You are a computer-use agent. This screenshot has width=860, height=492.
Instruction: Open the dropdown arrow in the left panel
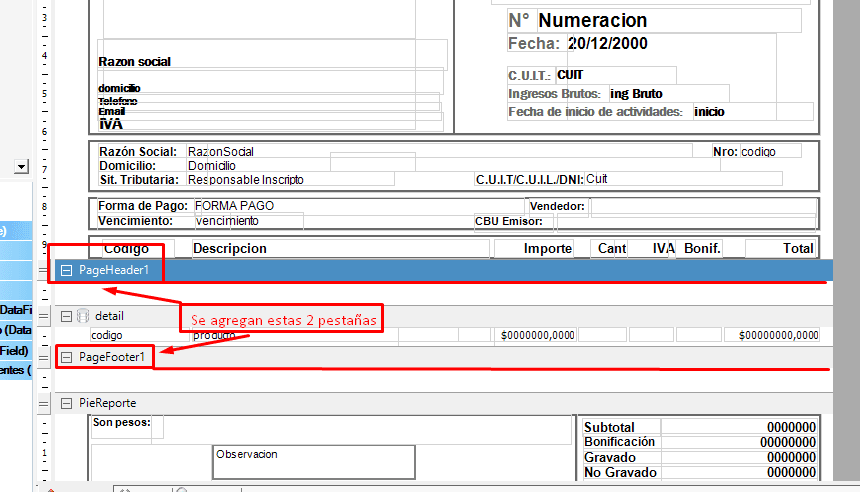click(21, 166)
